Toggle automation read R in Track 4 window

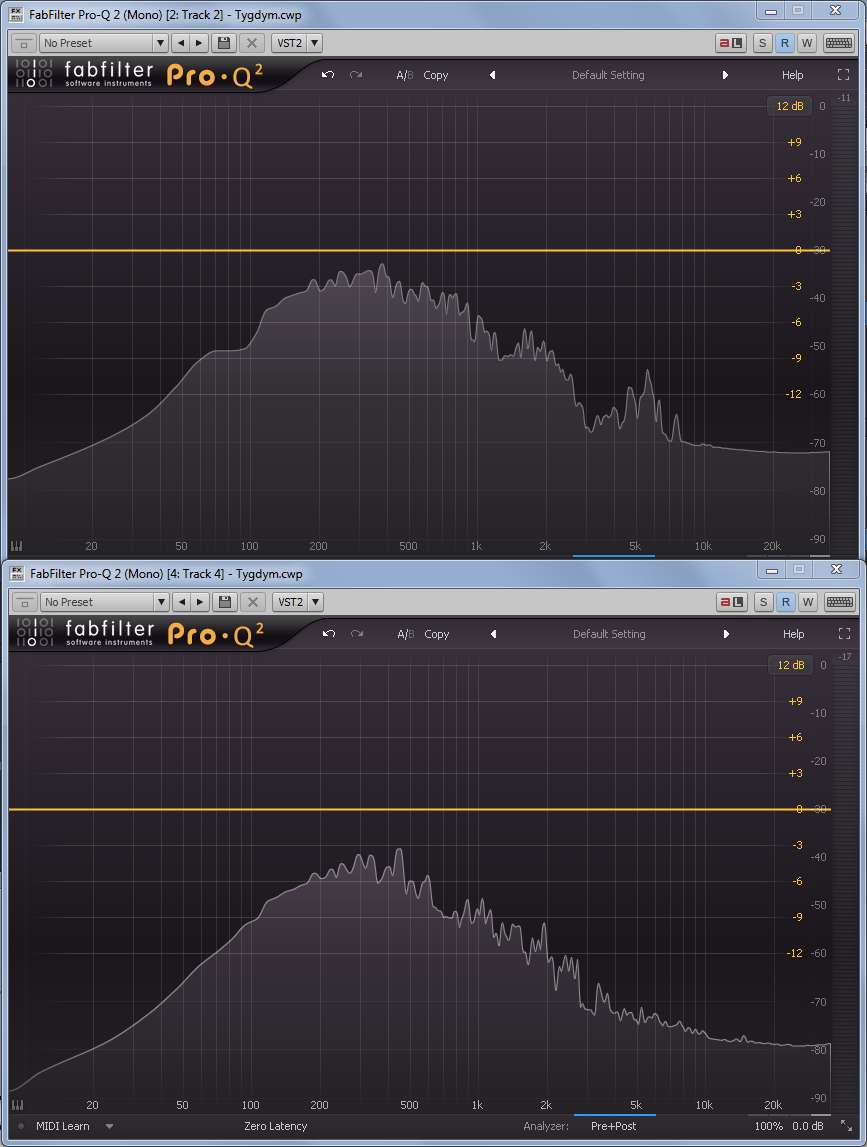coord(786,602)
